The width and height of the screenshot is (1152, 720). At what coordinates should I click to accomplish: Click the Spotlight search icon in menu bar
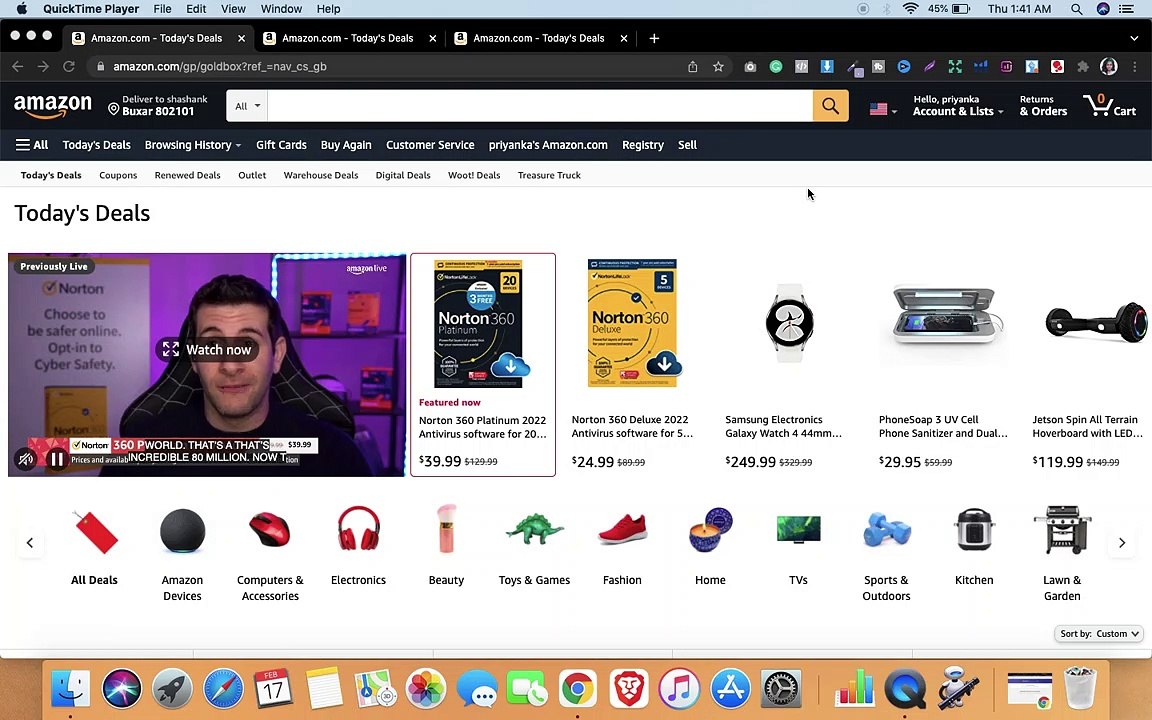[x=1076, y=9]
